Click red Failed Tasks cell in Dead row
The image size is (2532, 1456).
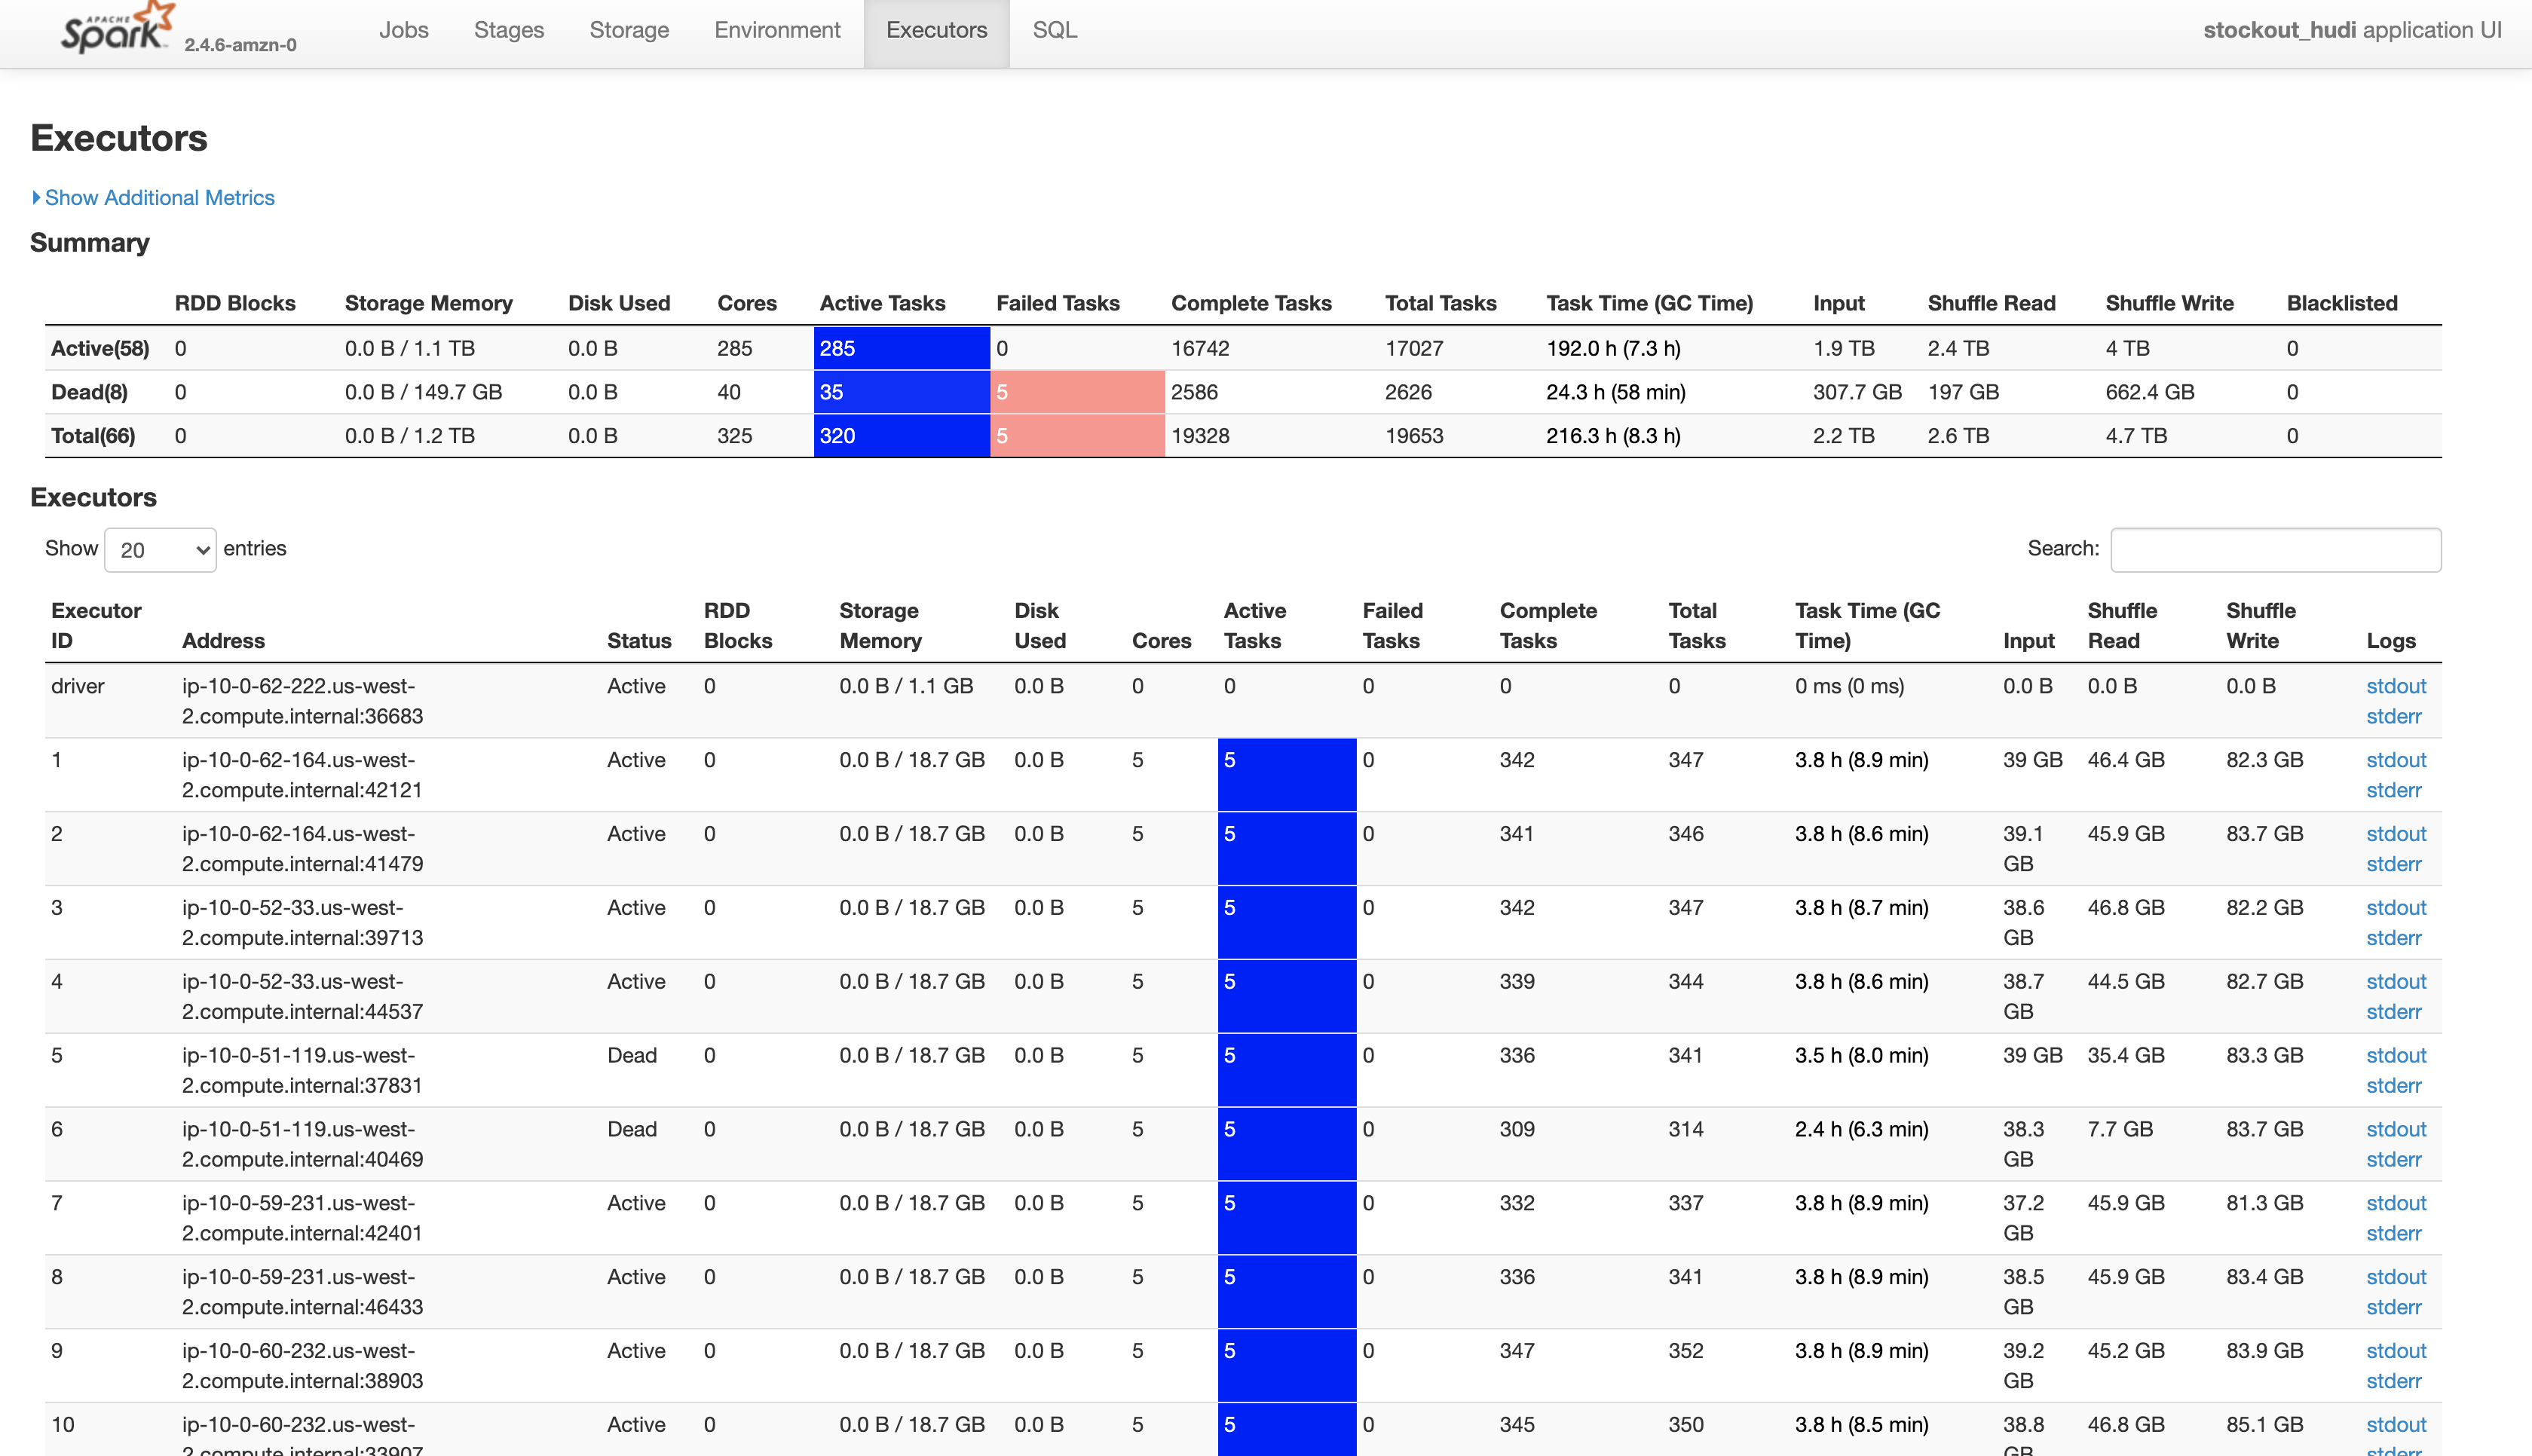coord(1077,392)
